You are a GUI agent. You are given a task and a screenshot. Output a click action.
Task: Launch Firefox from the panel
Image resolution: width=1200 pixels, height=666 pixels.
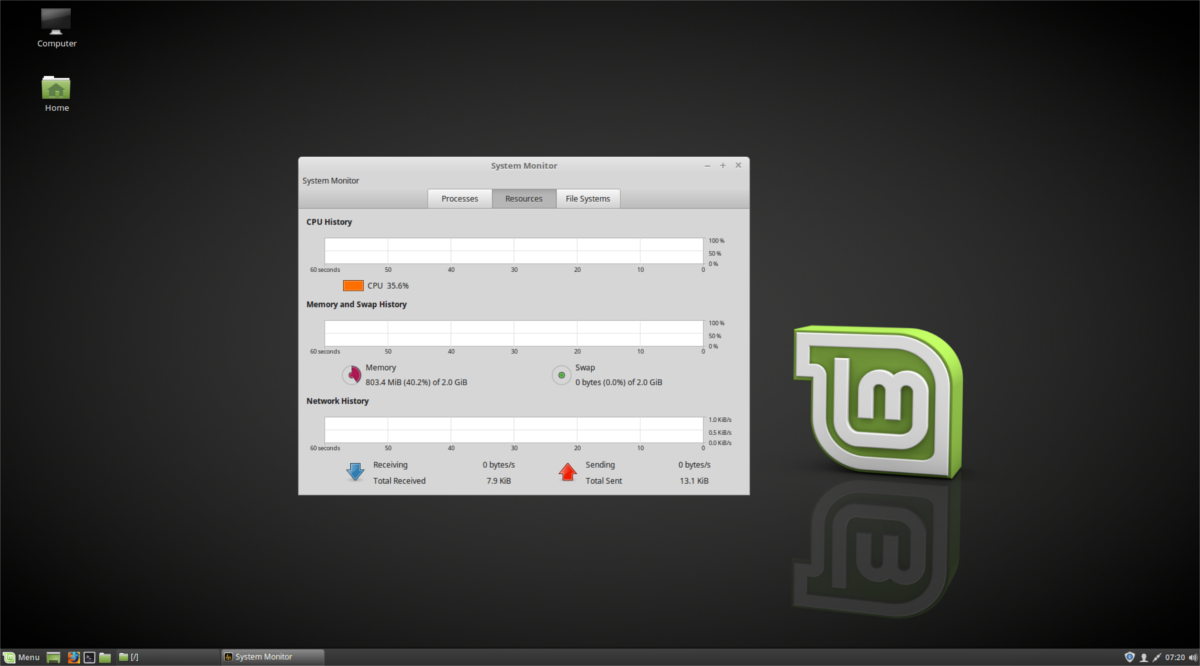click(x=74, y=657)
